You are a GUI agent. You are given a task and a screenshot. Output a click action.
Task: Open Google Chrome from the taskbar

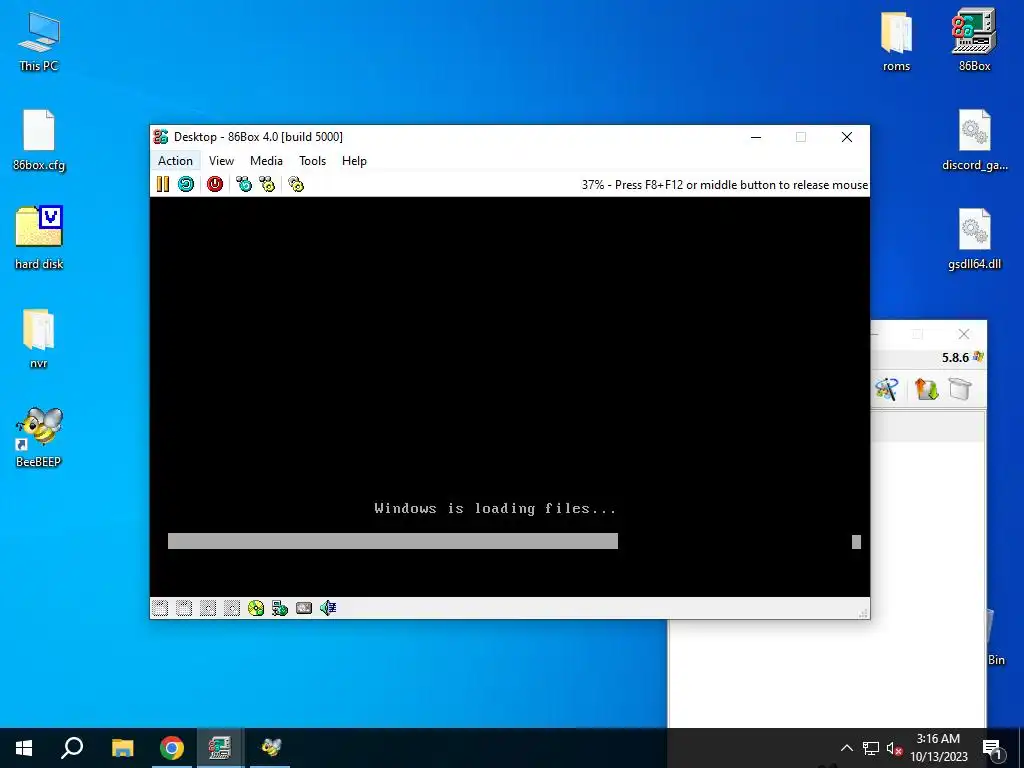[x=172, y=748]
